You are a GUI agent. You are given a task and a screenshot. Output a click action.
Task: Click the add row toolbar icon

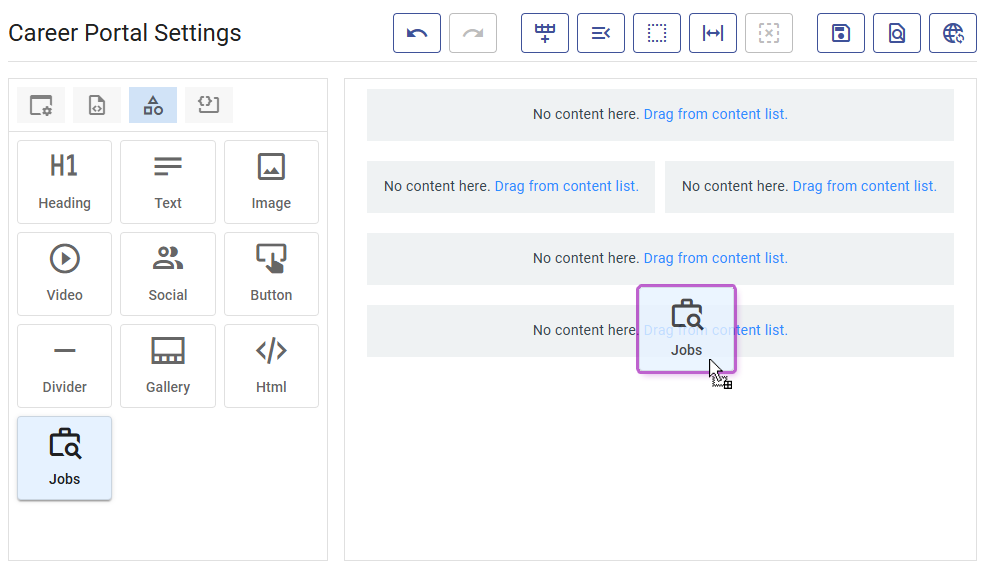[x=545, y=33]
